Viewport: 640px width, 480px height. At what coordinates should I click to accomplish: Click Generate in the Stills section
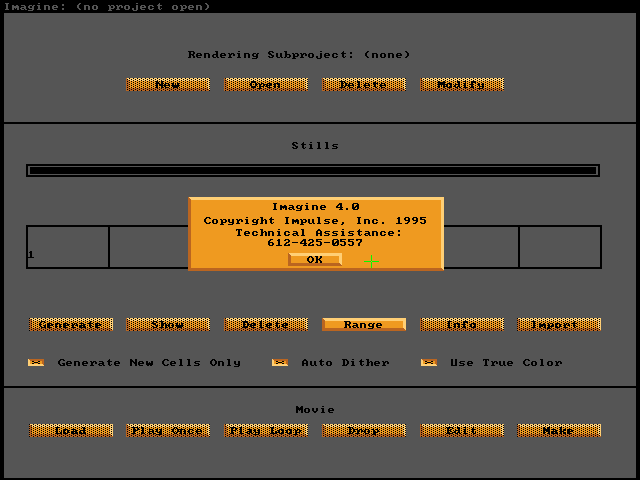(x=71, y=324)
